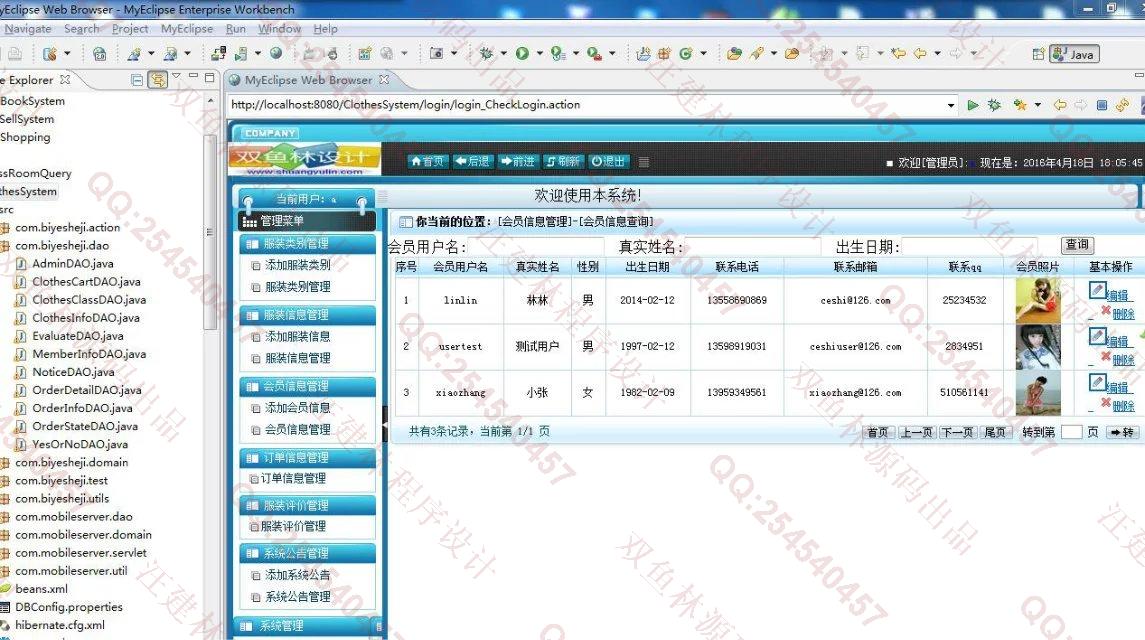The image size is (1145, 640).
Task: Open the Navigate menu
Action: click(x=28, y=28)
